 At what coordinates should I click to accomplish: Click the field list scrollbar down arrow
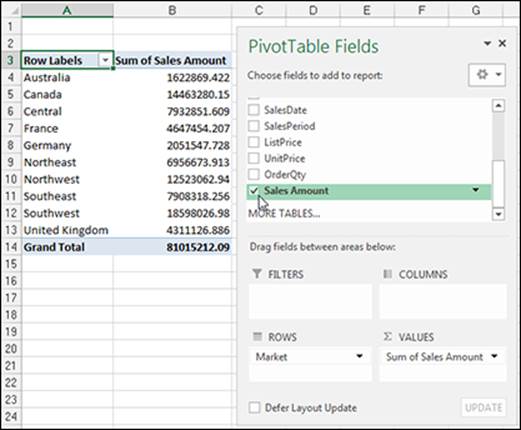coord(498,214)
